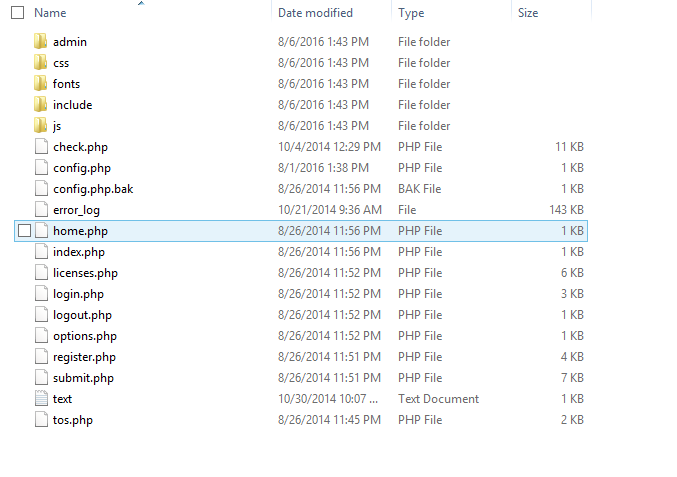The height and width of the screenshot is (477, 677).
Task: Click the 7 KB size of submit.php
Action: pos(573,378)
